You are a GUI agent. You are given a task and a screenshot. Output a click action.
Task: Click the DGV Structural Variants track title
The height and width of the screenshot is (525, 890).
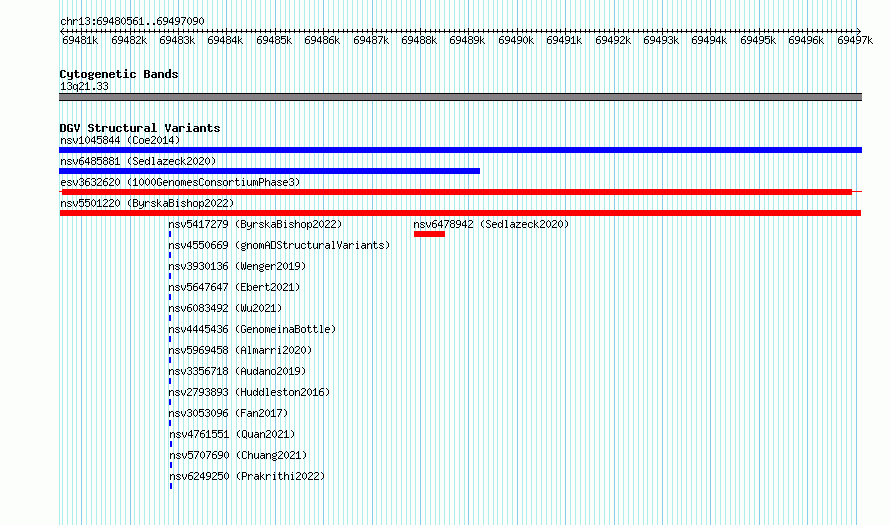140,128
